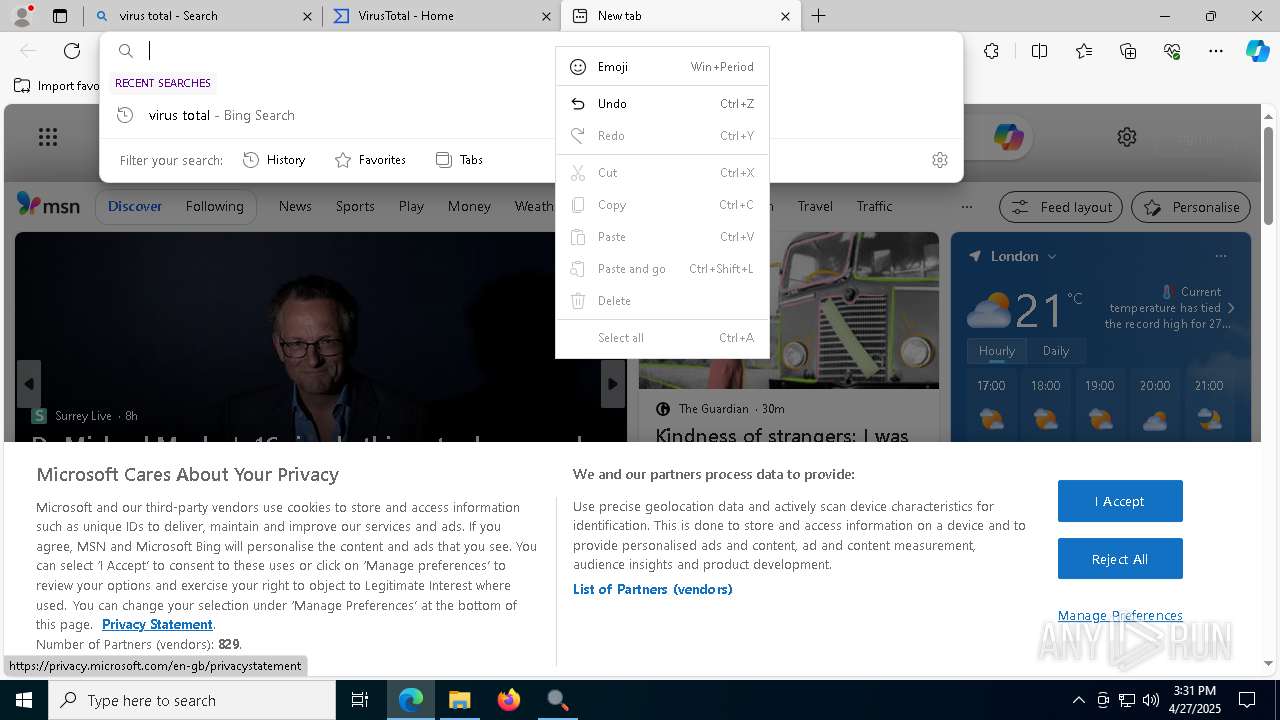
Task: Filter search by Favorites
Action: pos(370,160)
